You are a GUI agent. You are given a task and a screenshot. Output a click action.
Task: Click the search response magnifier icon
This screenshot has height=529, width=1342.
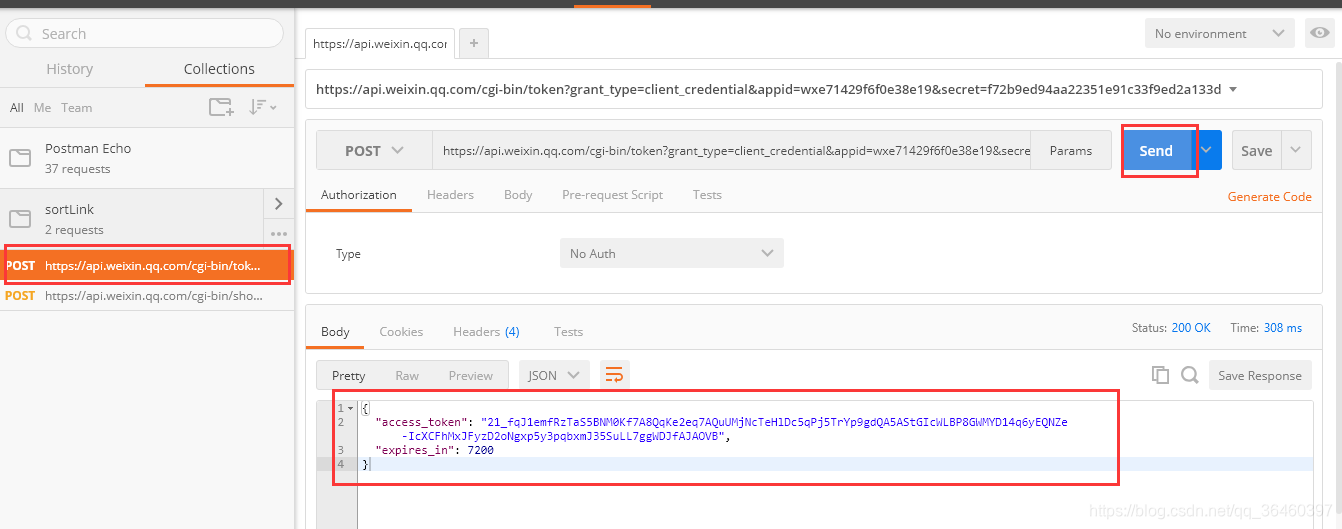[1189, 375]
